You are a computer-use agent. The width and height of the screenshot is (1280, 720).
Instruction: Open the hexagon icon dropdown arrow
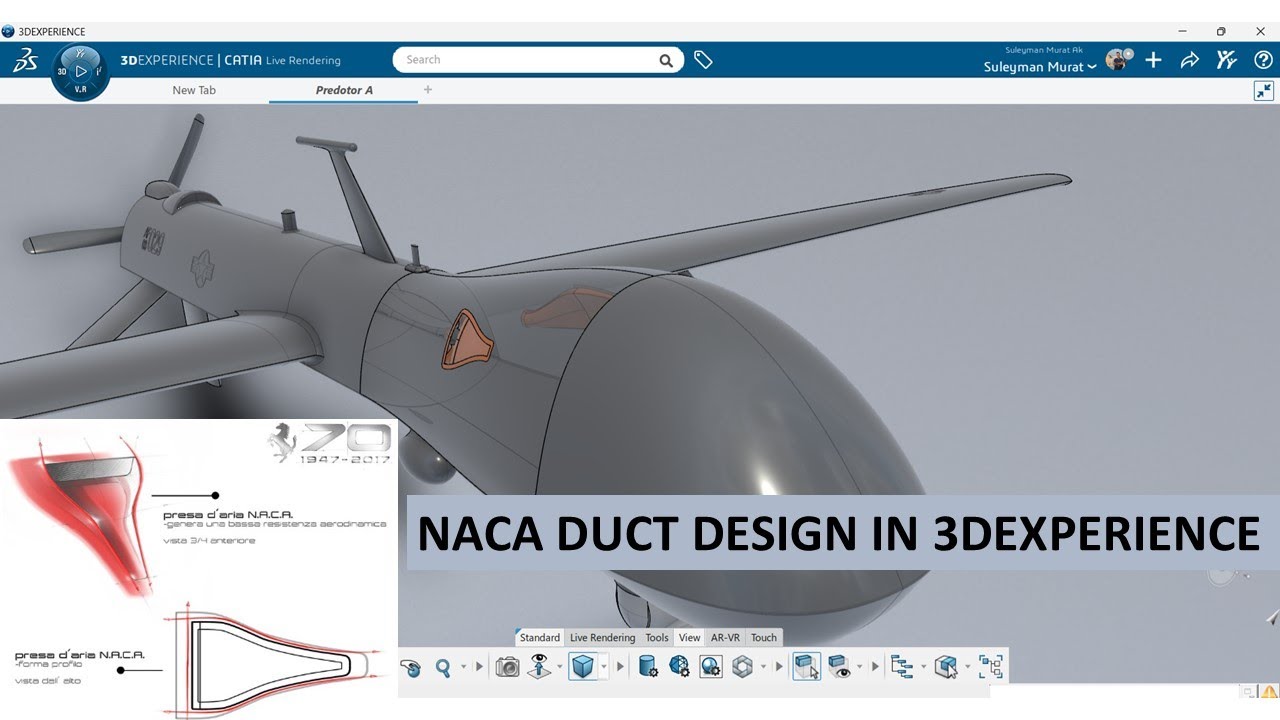pos(763,667)
